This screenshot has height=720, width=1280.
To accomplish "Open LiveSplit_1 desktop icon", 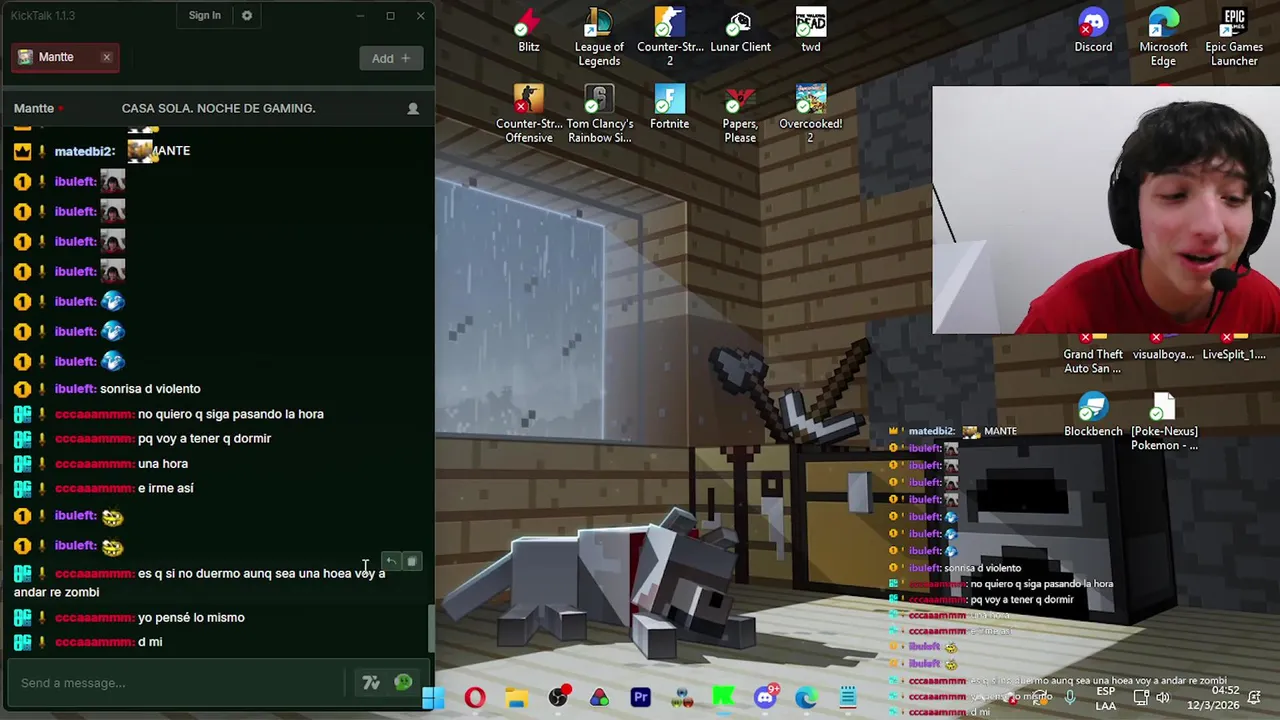I will click(x=1234, y=347).
